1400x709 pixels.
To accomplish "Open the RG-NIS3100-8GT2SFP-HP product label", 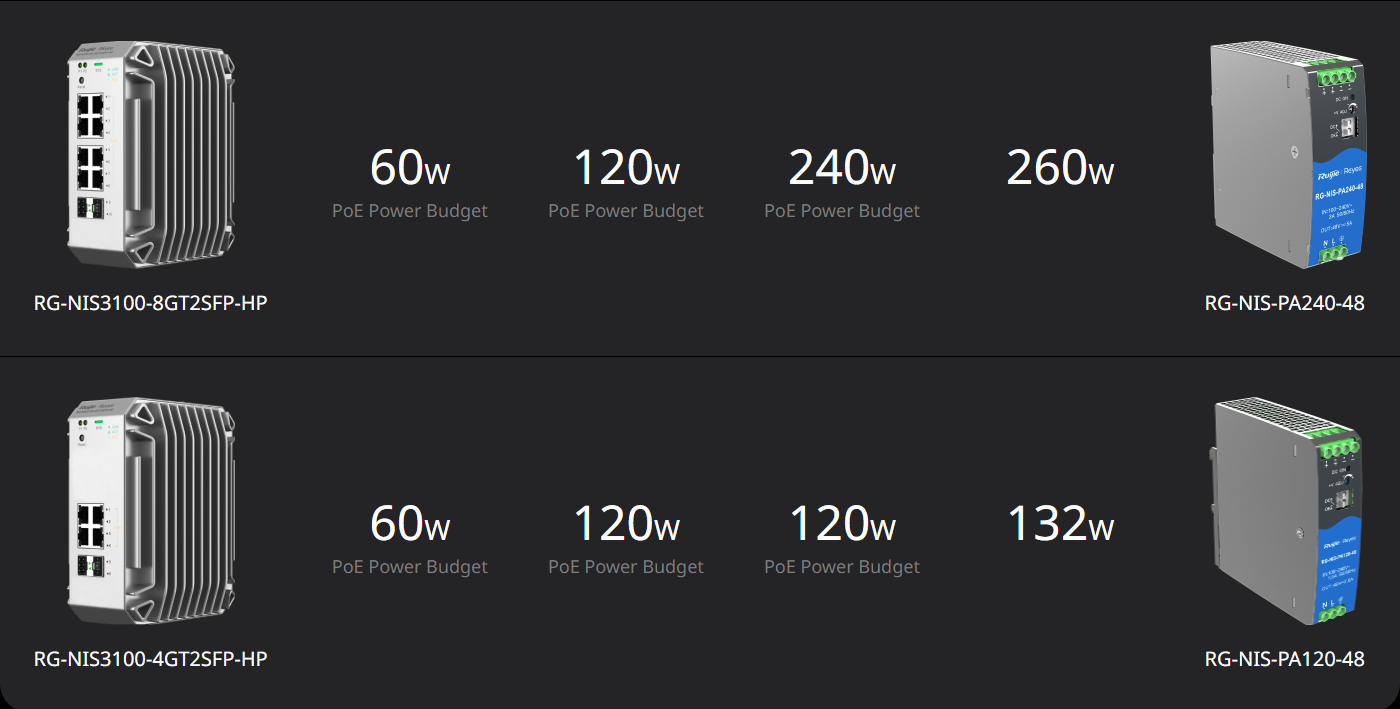I will tap(150, 303).
